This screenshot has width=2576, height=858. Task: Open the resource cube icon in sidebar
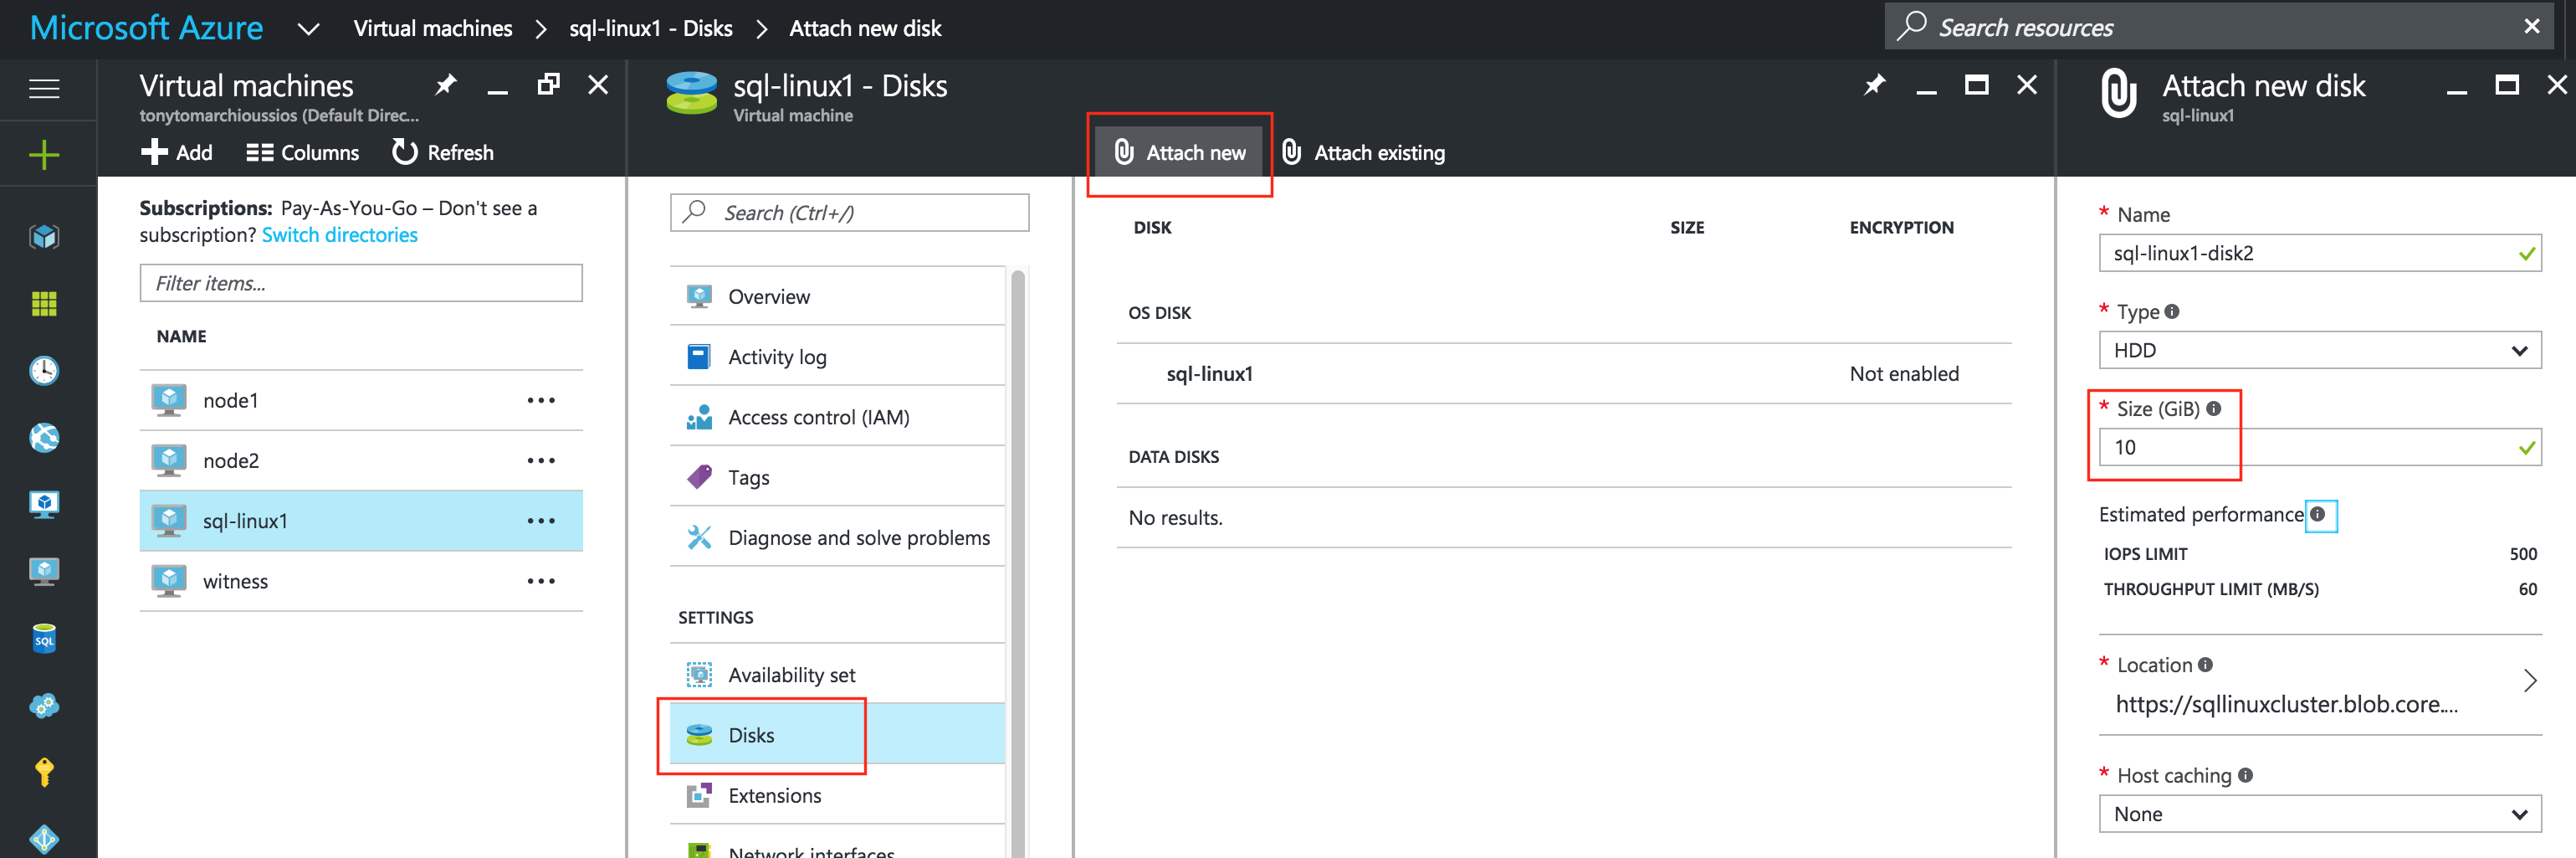44,237
